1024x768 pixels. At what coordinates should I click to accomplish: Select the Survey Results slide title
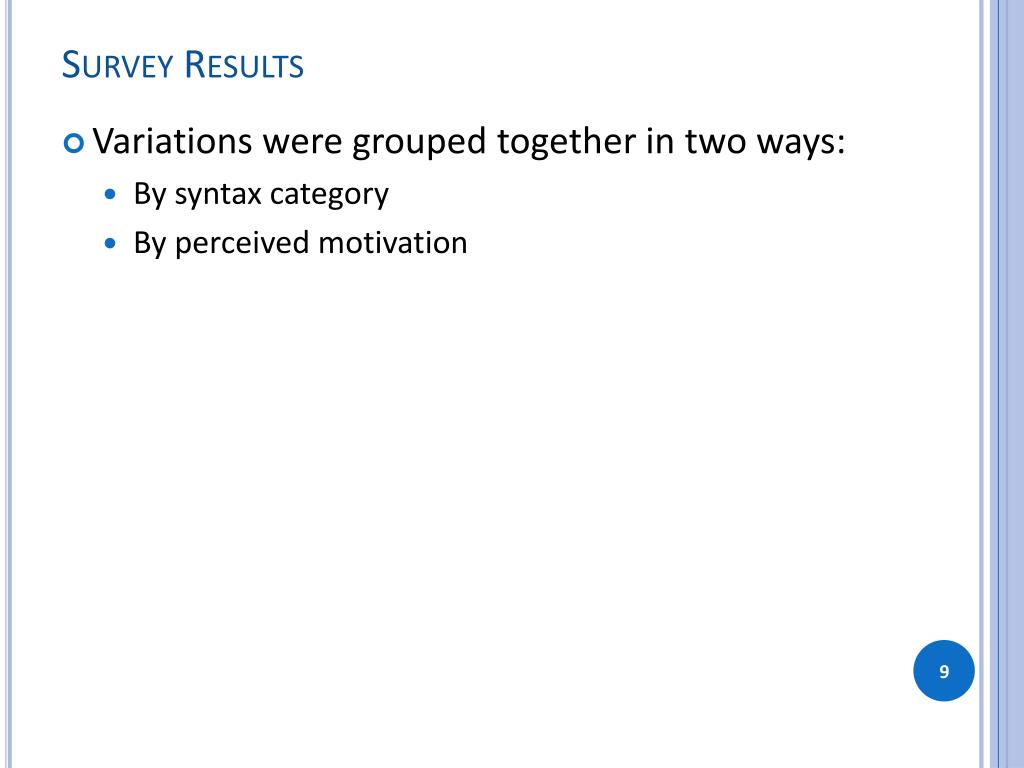tap(183, 65)
